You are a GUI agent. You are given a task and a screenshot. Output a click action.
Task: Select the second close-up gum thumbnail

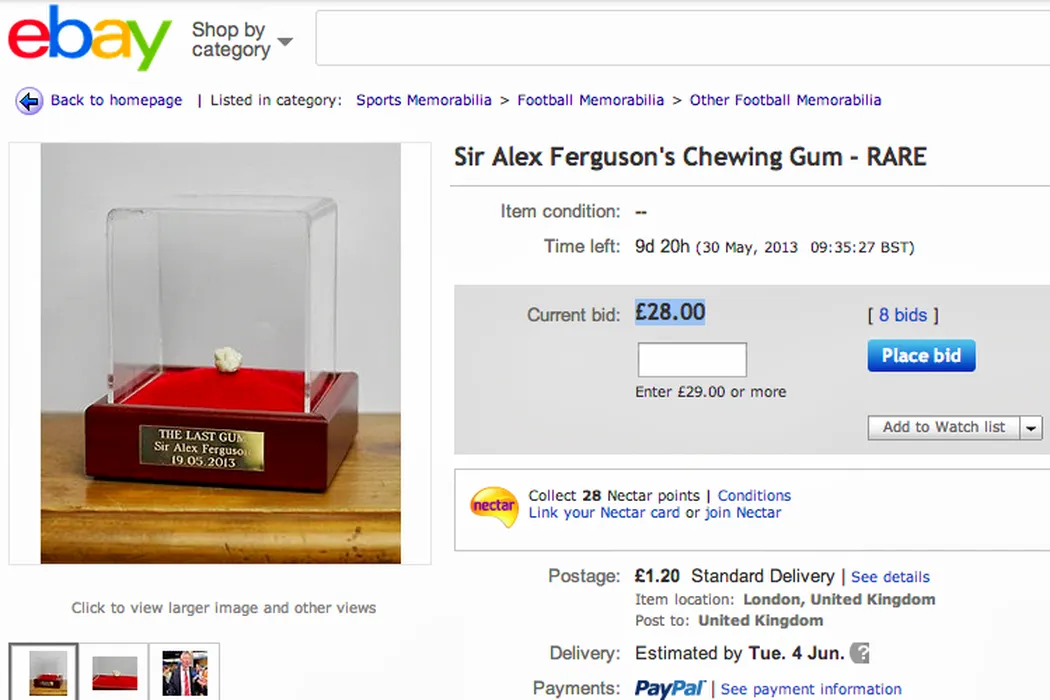114,672
